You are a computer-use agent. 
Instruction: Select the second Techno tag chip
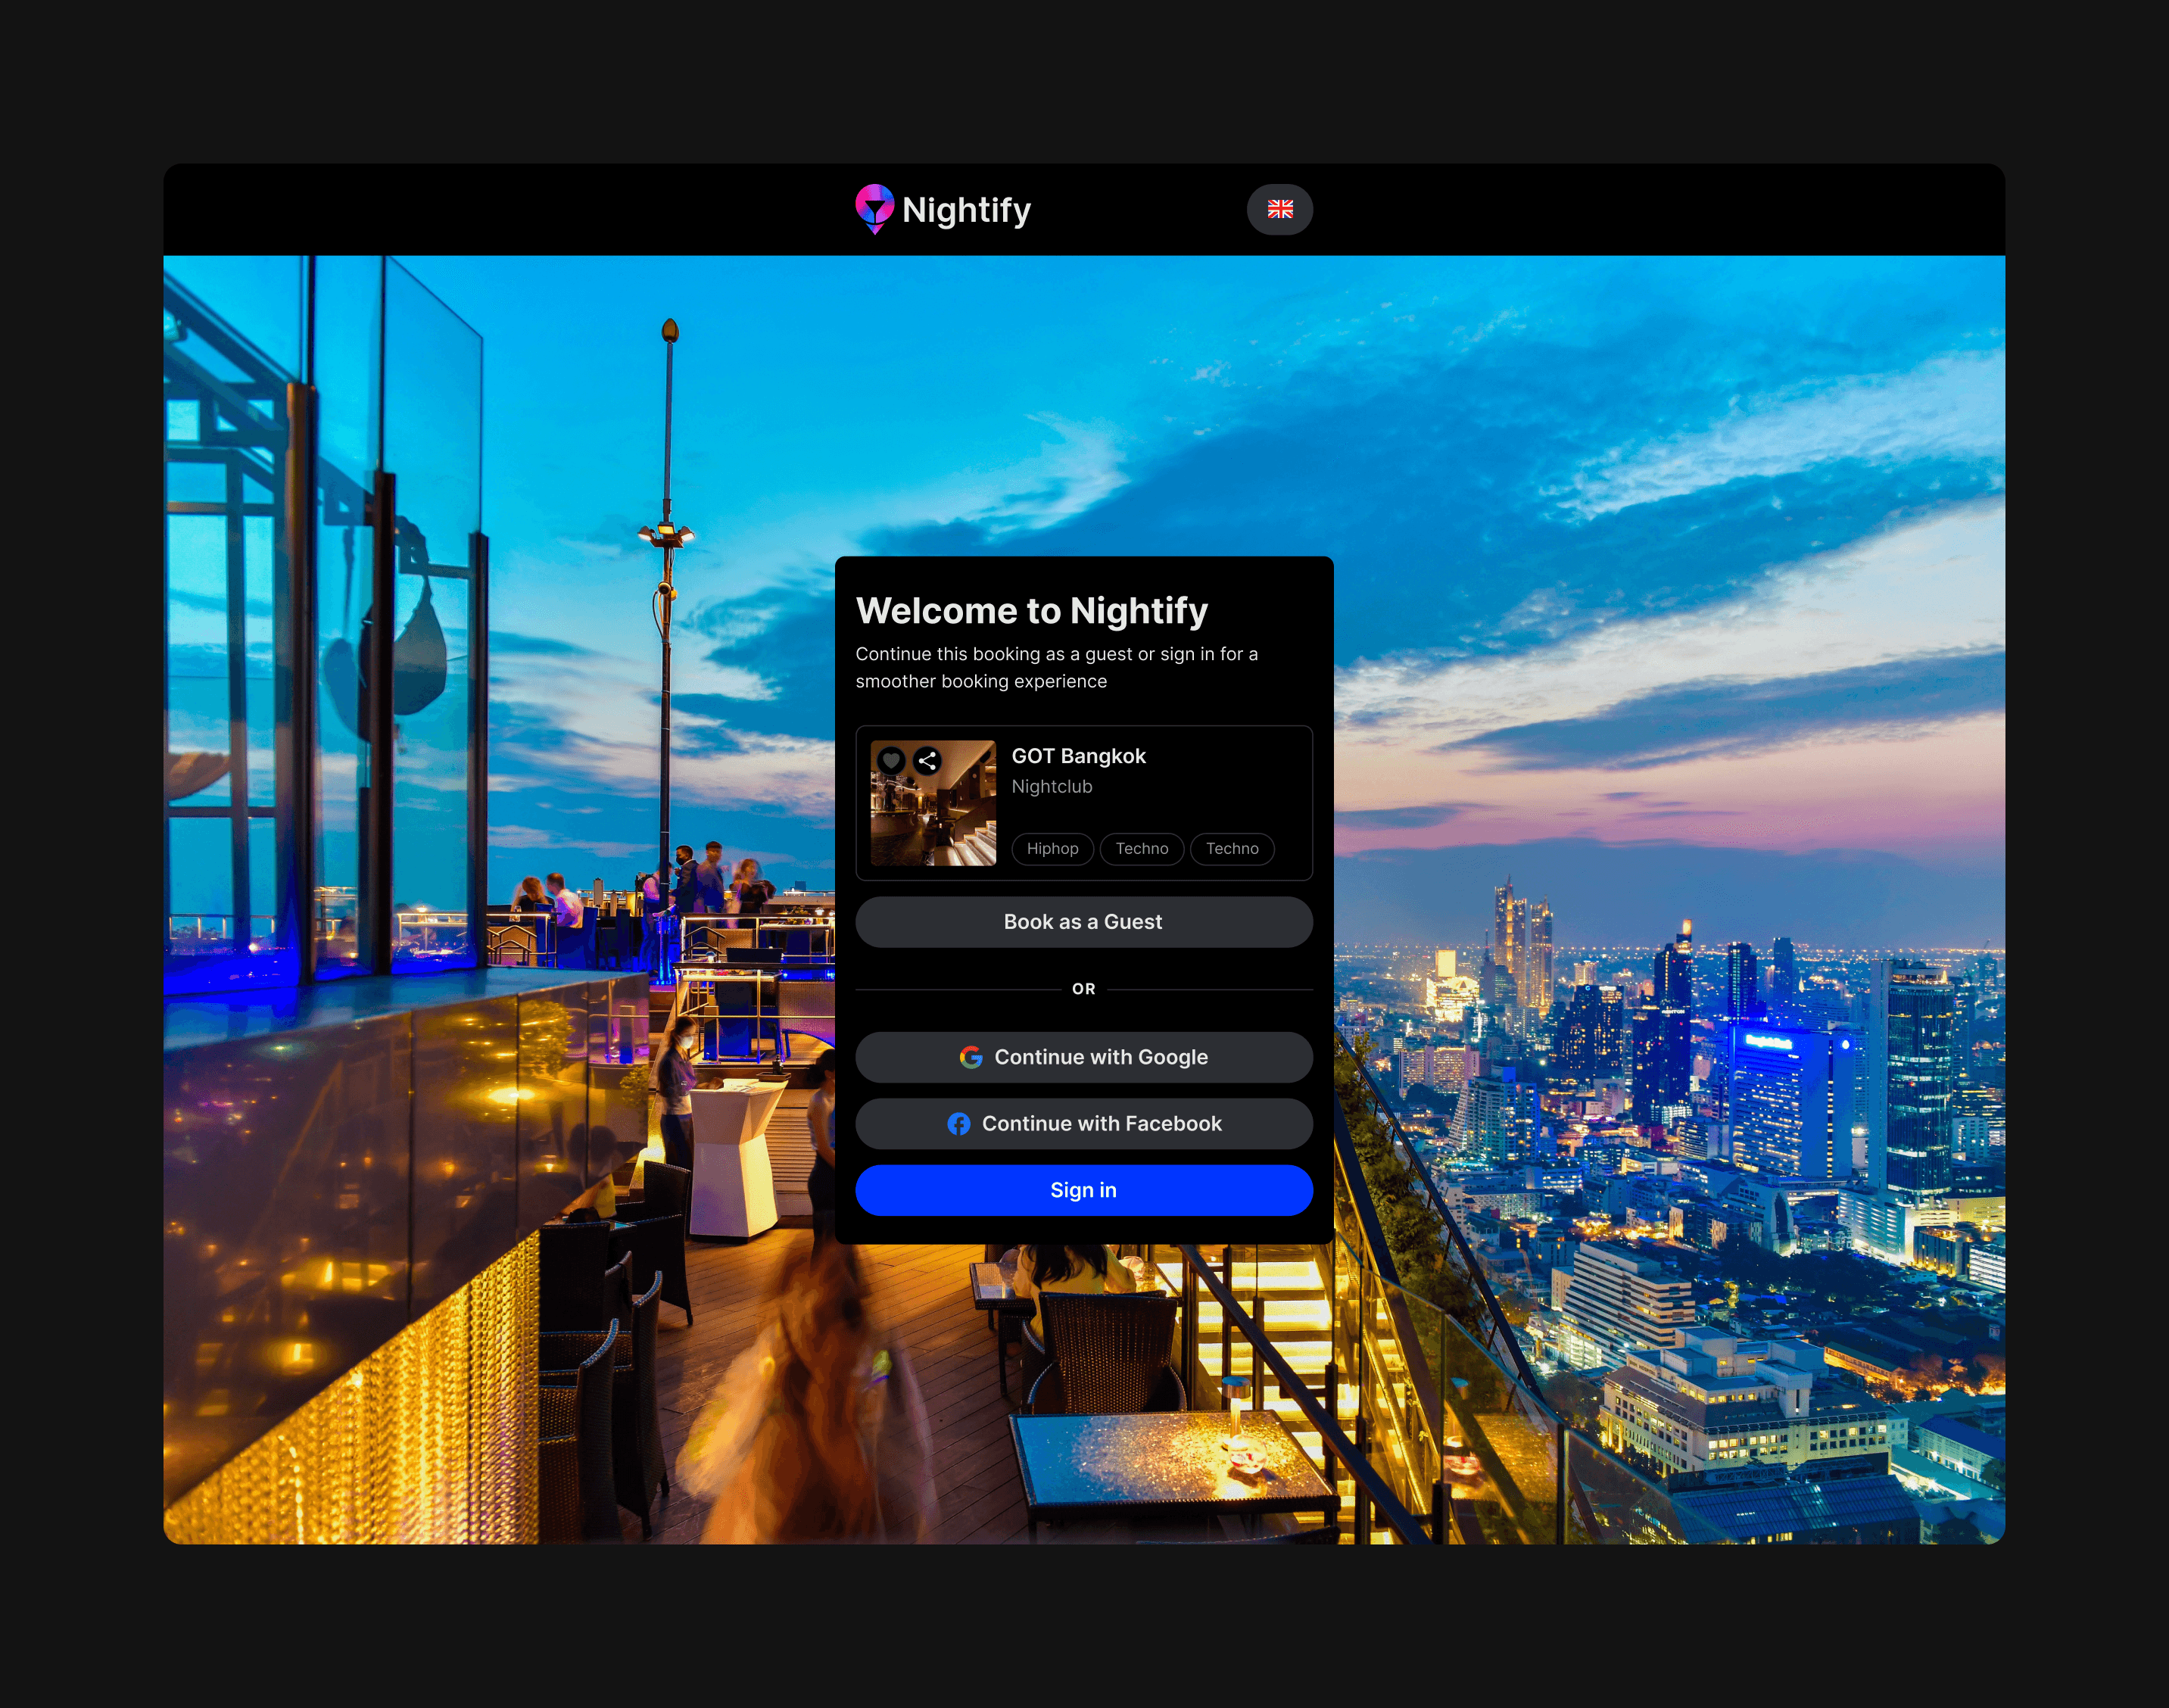point(1232,848)
